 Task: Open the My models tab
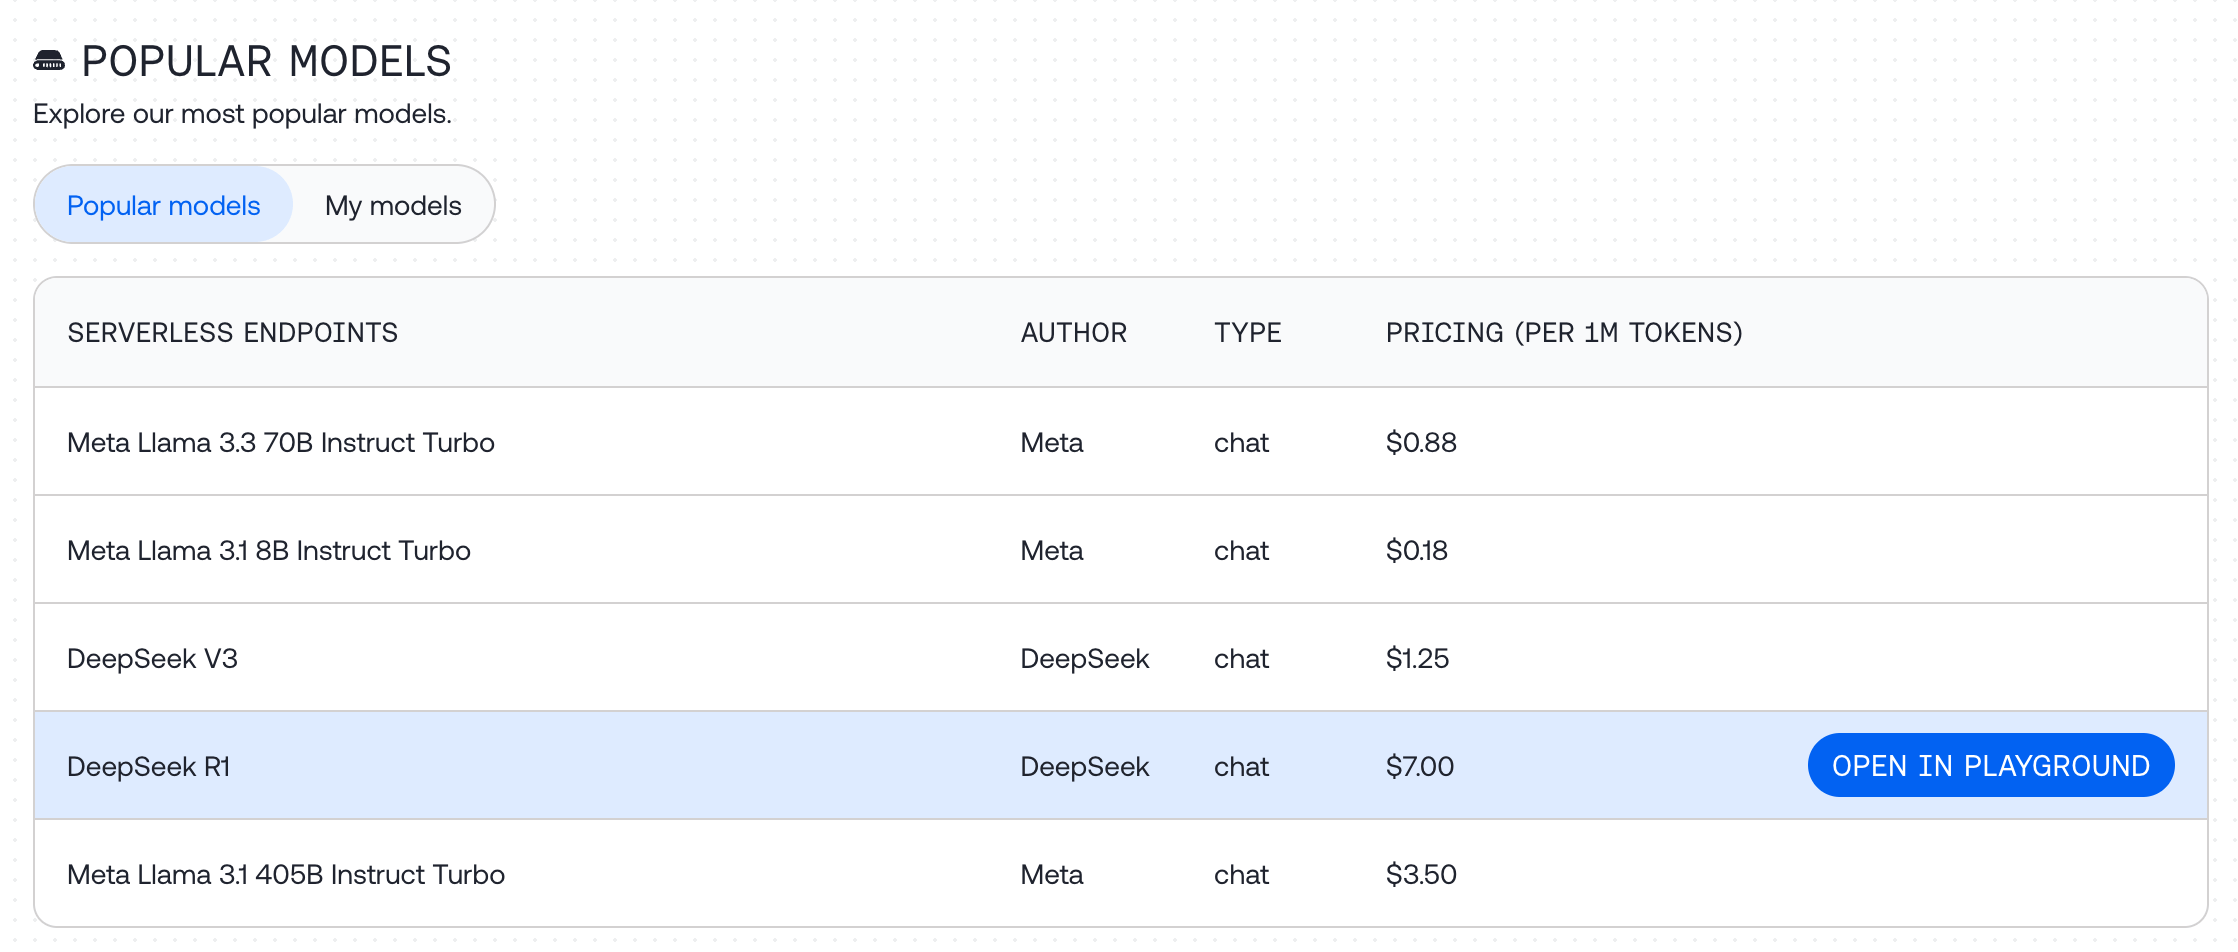coord(393,205)
